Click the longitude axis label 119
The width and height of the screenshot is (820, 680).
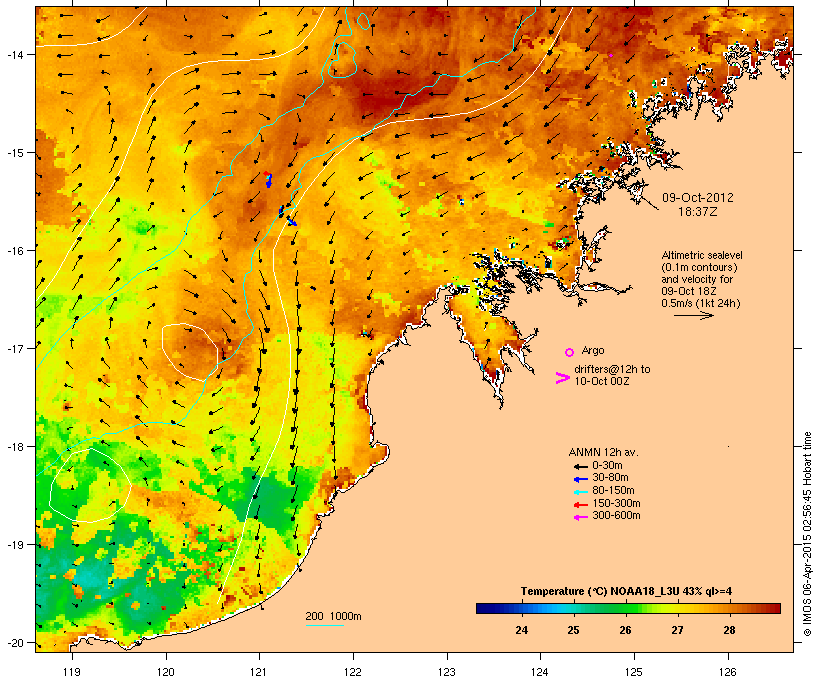(72, 672)
